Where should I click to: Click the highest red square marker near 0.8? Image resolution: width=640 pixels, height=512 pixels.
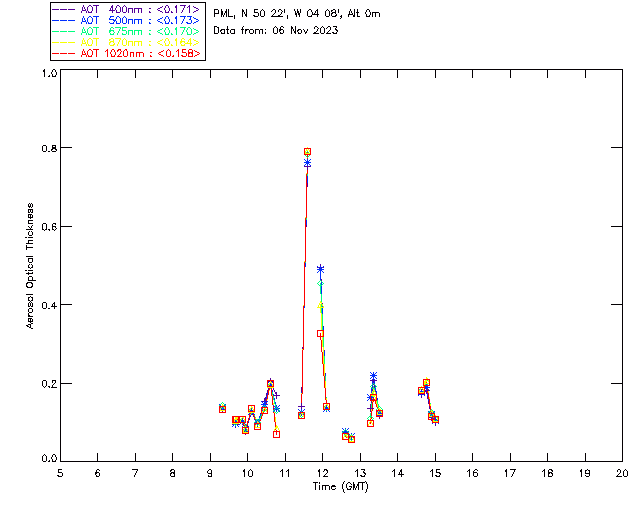(x=307, y=152)
